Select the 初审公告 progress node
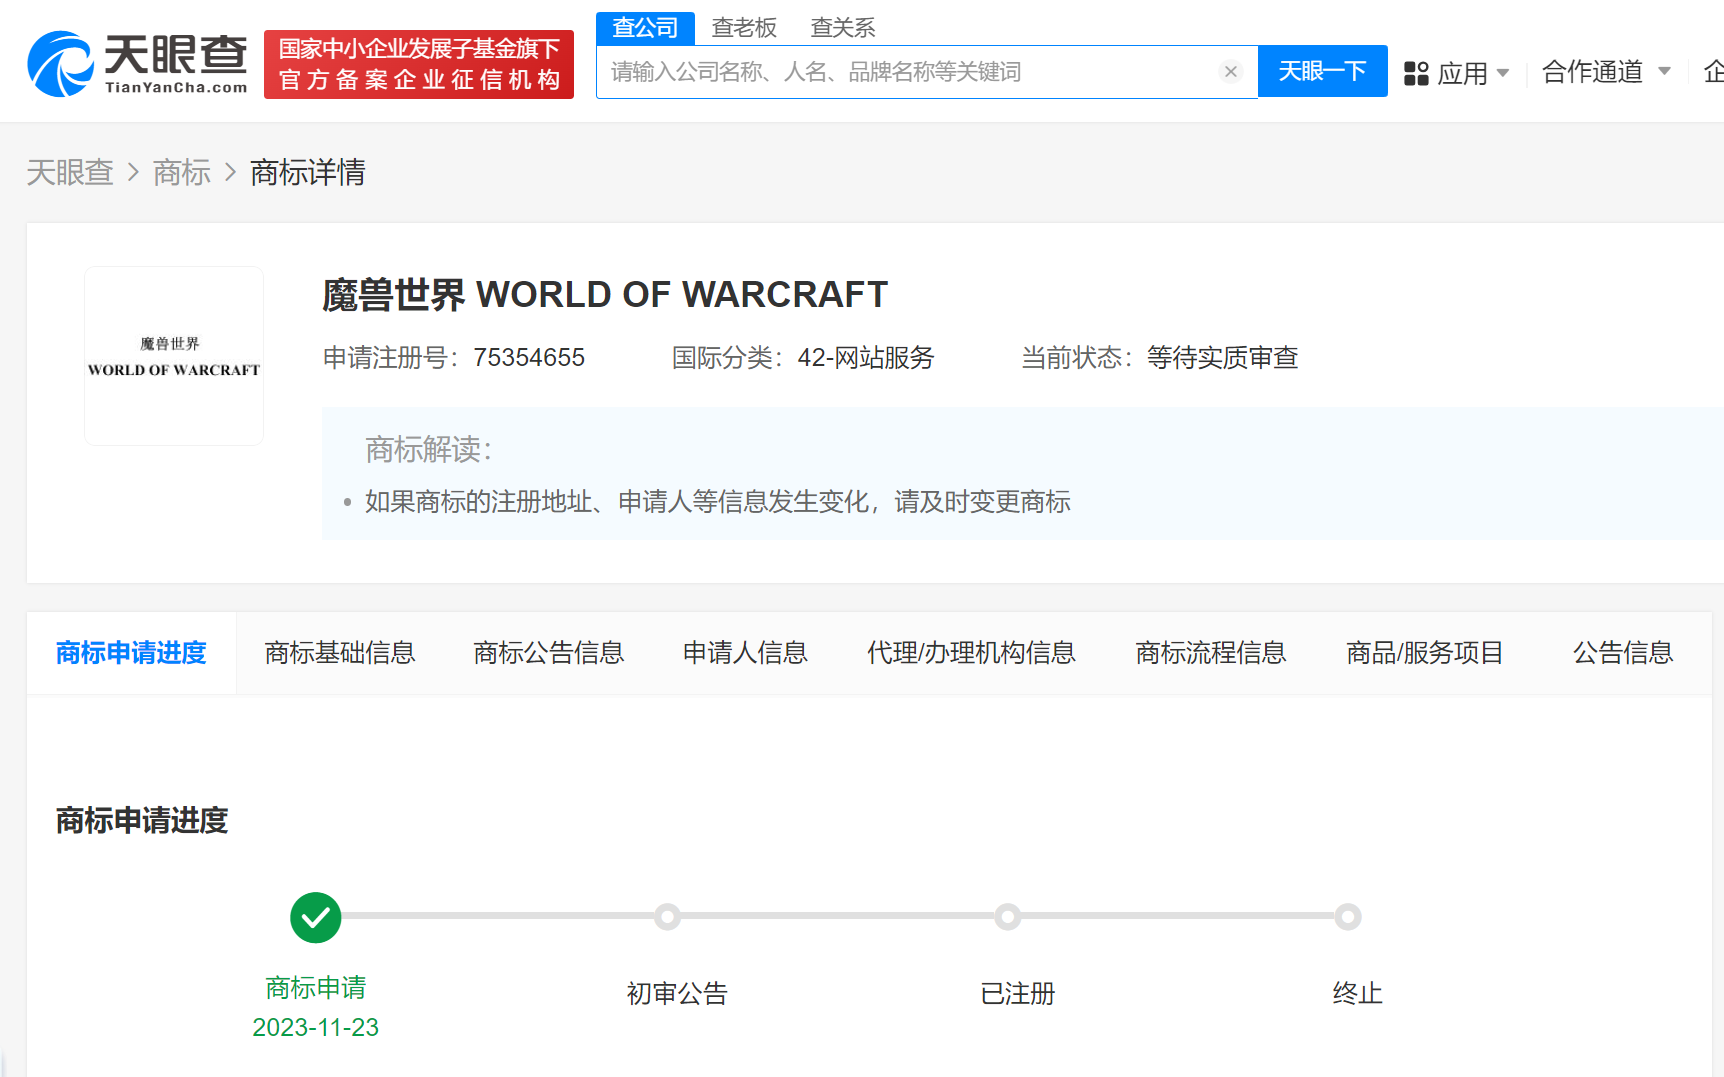The width and height of the screenshot is (1724, 1077). [x=668, y=917]
